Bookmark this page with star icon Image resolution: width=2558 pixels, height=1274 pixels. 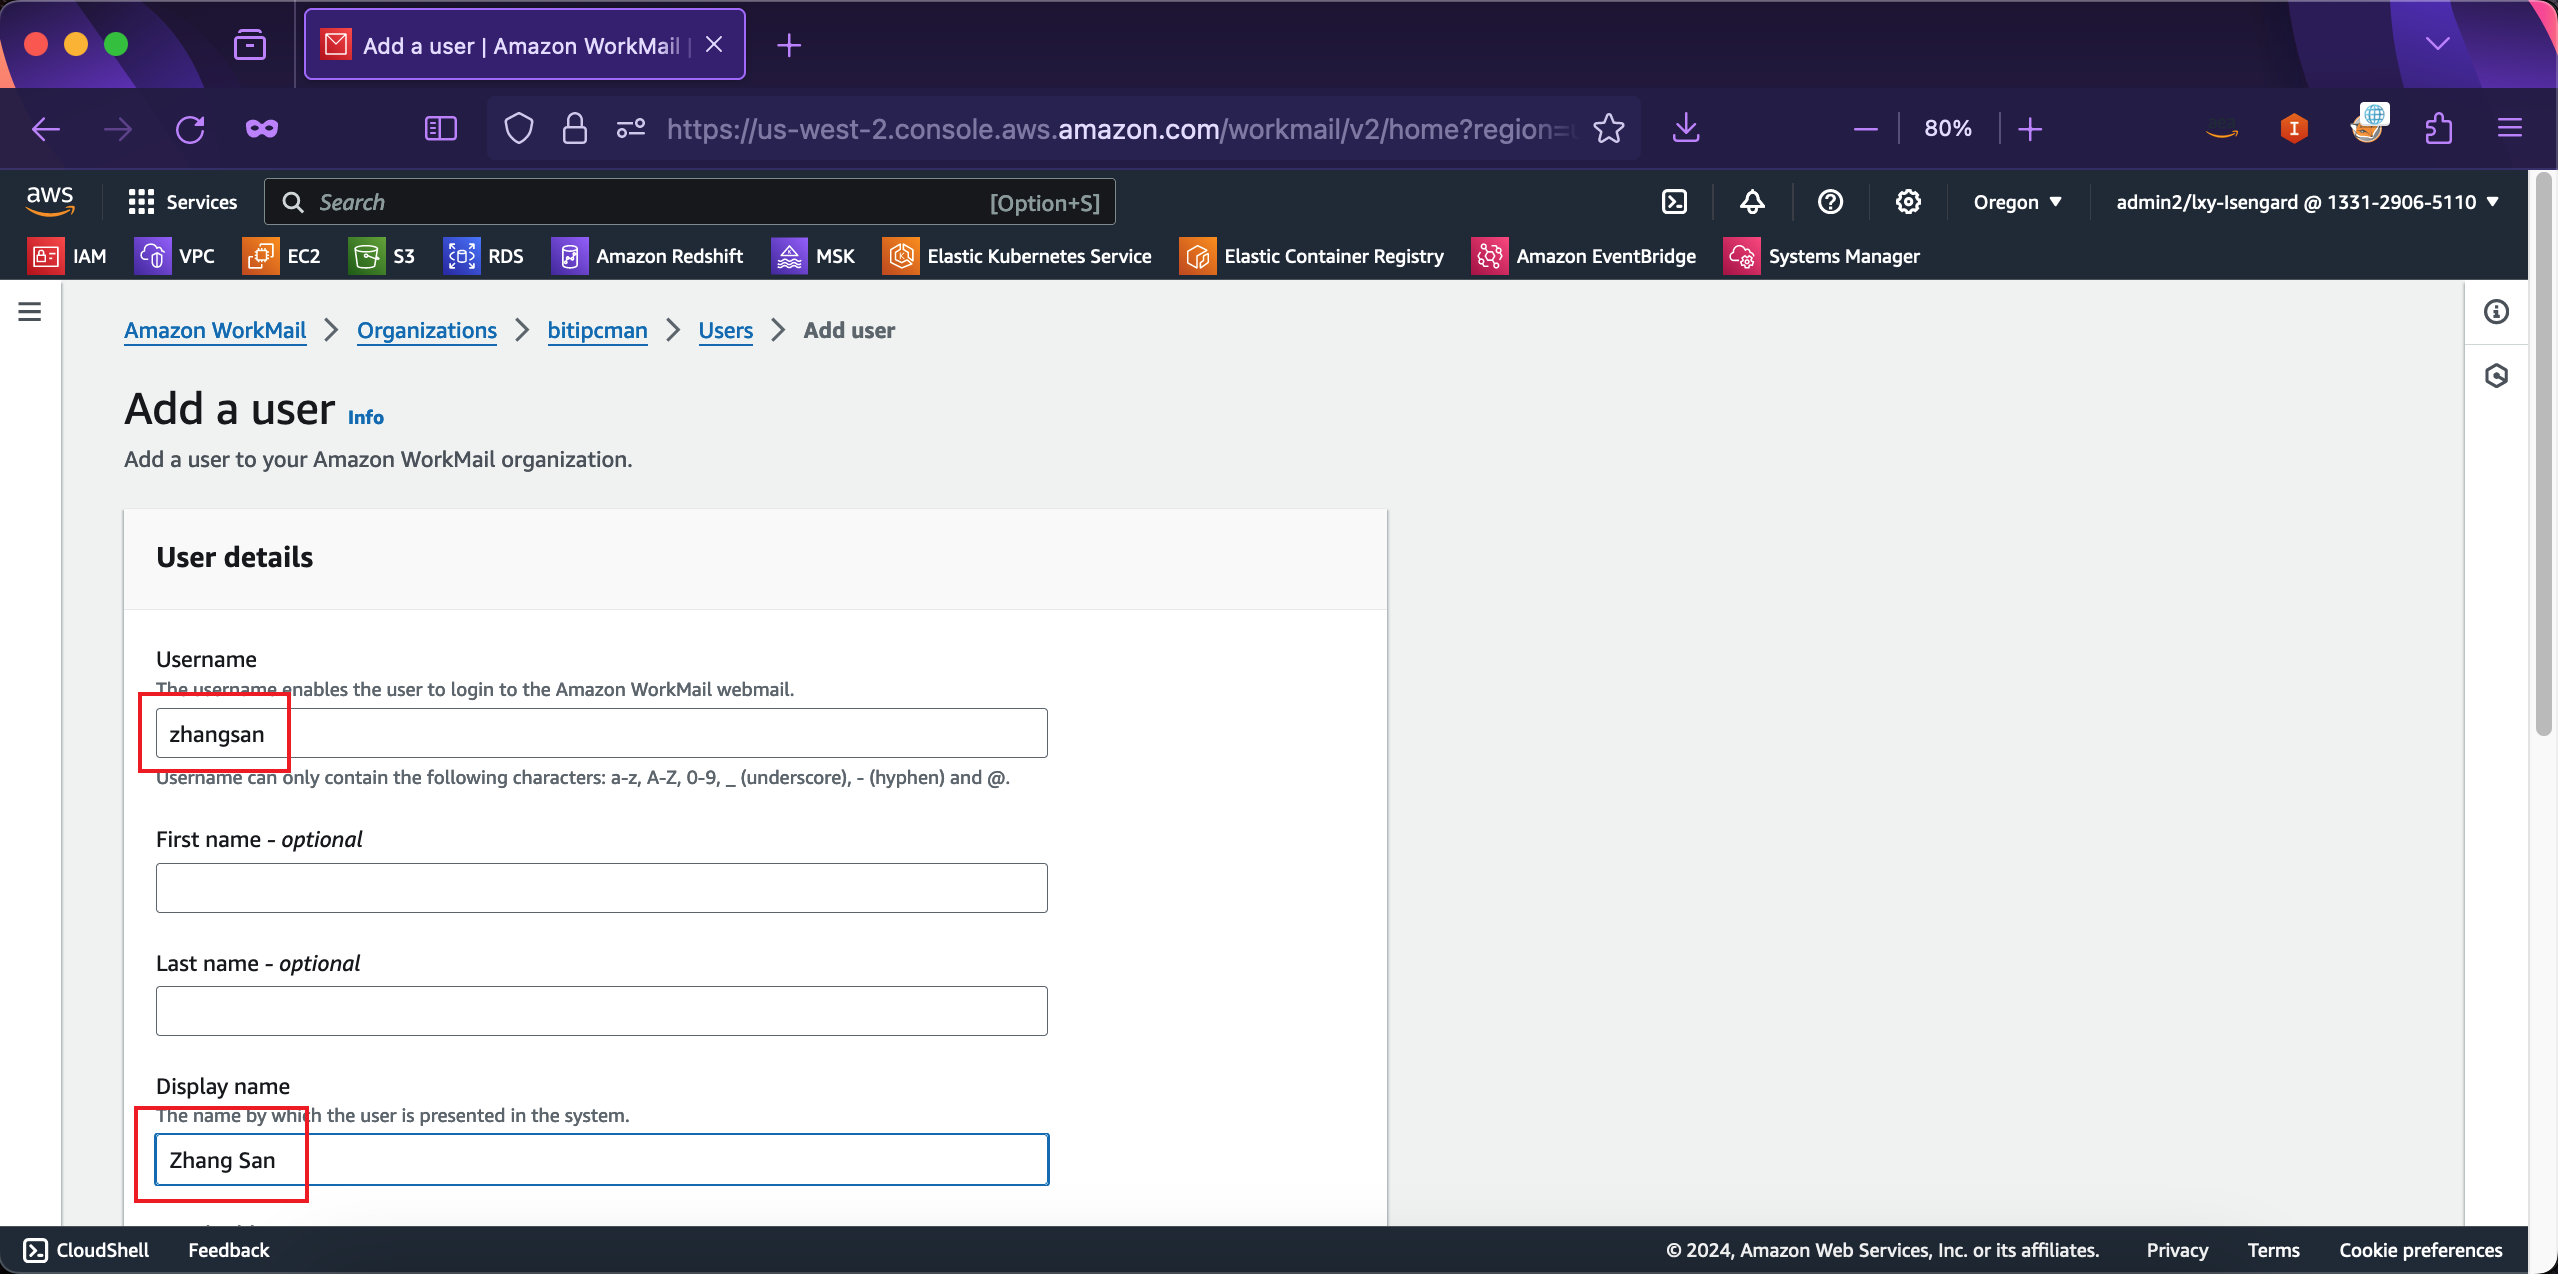(1608, 129)
